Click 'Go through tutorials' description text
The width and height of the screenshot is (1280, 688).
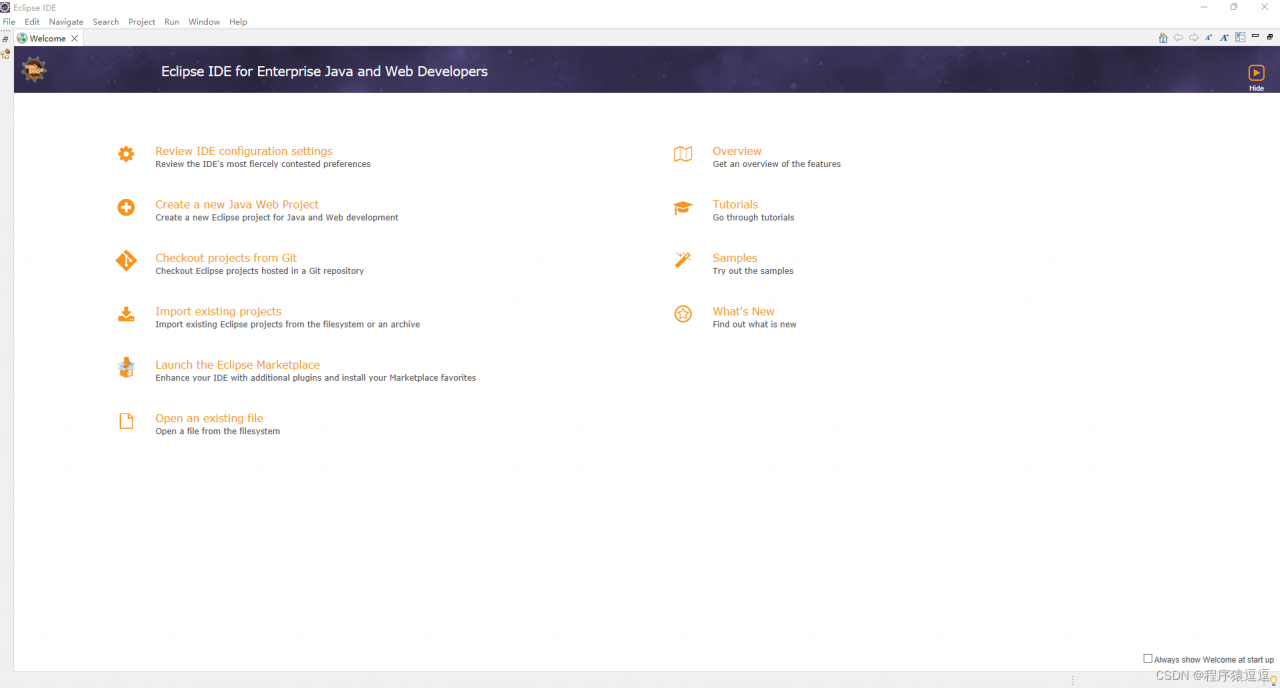tap(753, 217)
